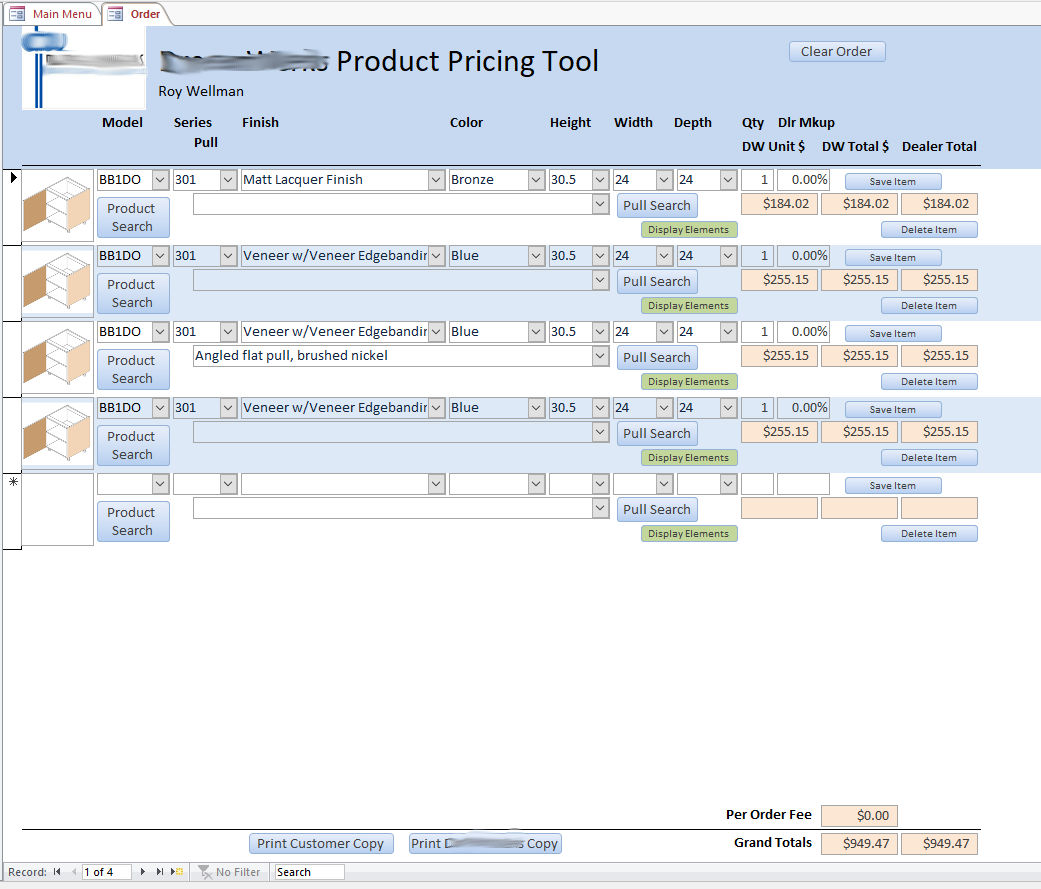Click Display Elements for the first item
Image resolution: width=1041 pixels, height=889 pixels.
pos(689,230)
